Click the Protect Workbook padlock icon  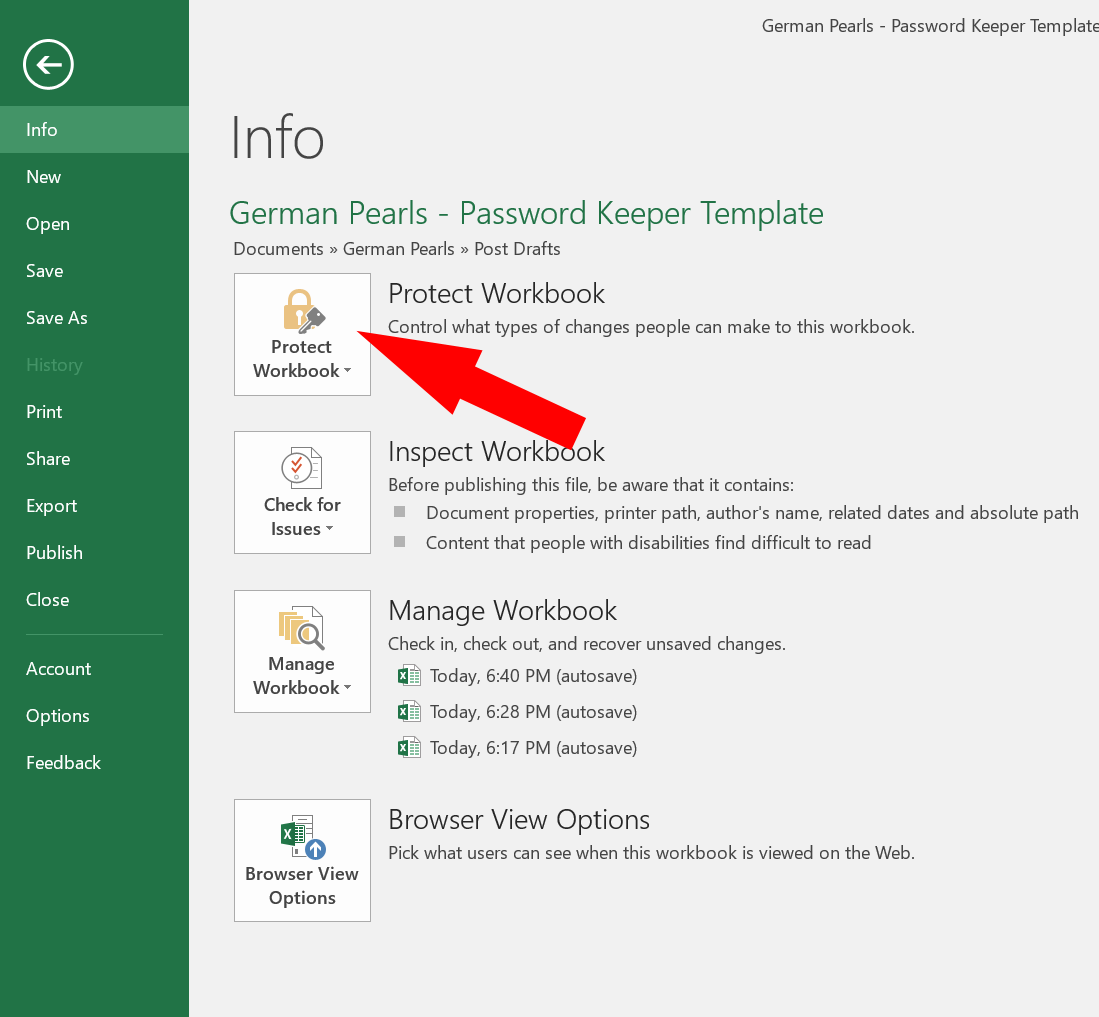(302, 310)
